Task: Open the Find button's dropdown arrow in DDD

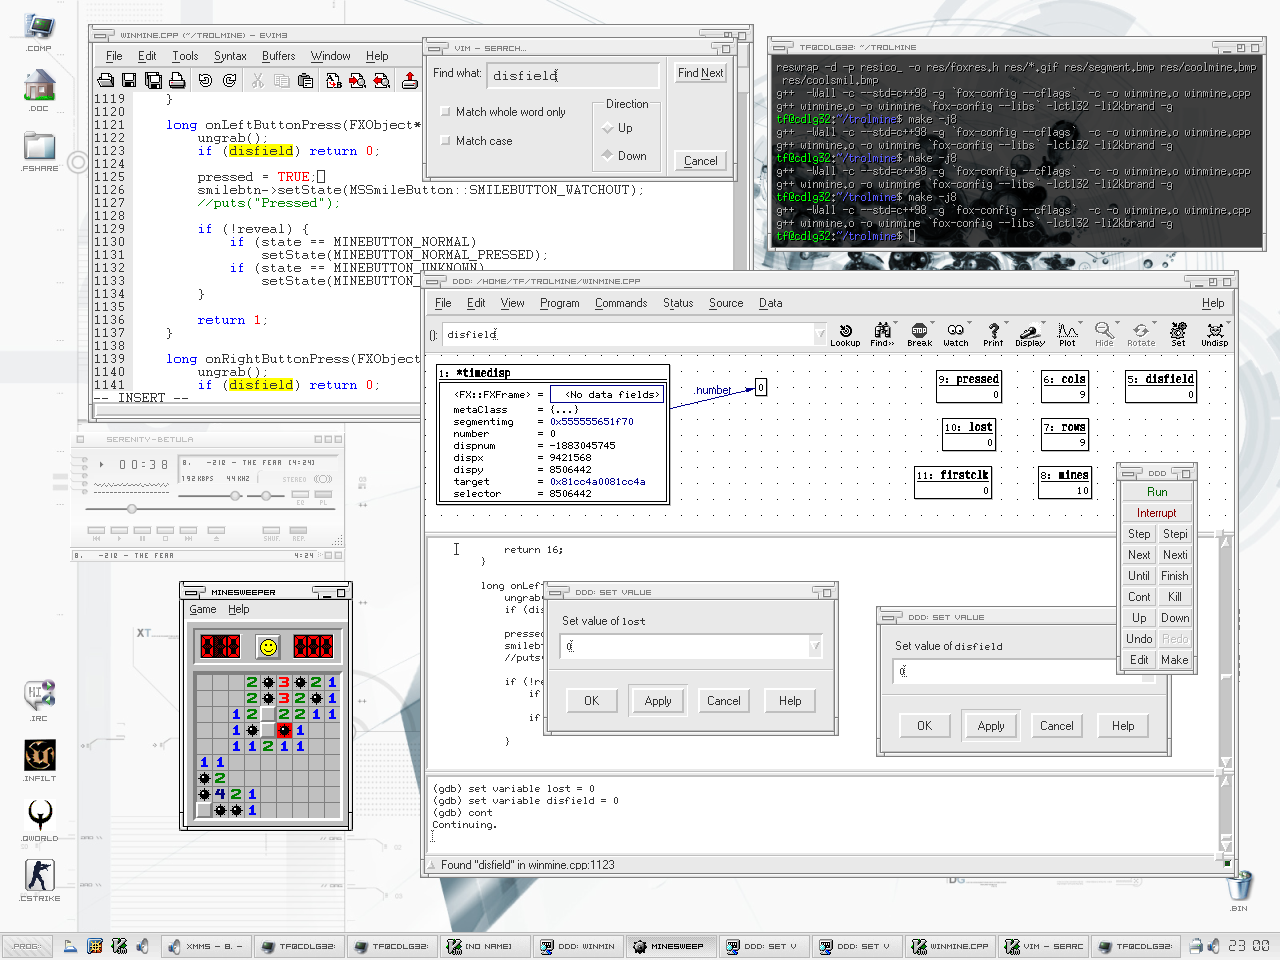Action: (x=896, y=324)
